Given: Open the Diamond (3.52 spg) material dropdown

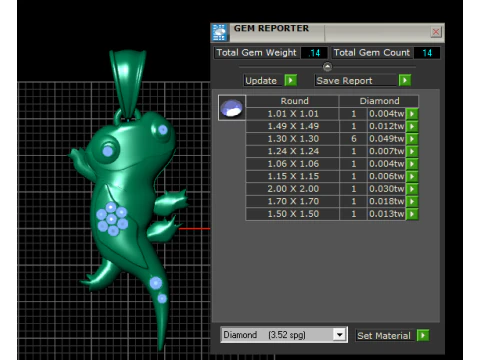Looking at the screenshot, I should [339, 334].
